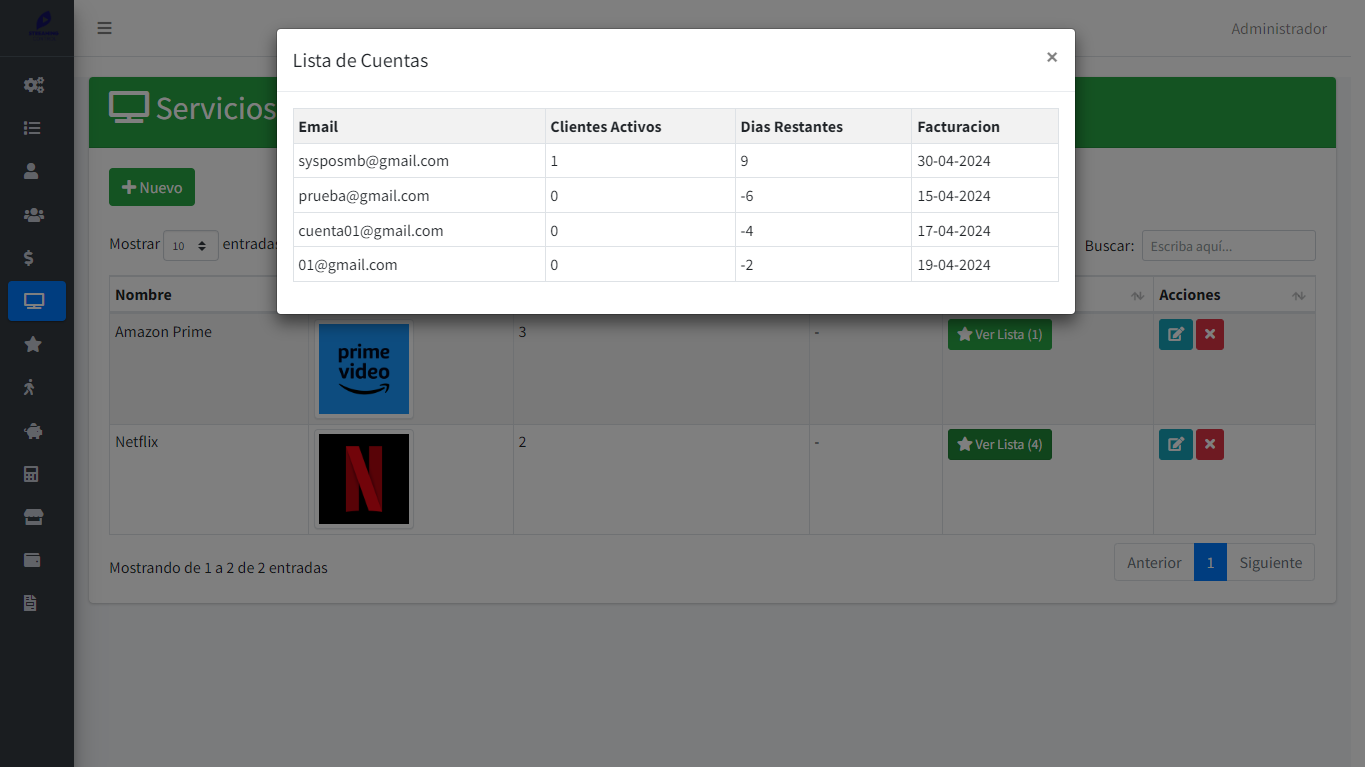Open Ver Lista (1) for Amazon Prime
Screen dimensions: 1365x767
point(999,334)
